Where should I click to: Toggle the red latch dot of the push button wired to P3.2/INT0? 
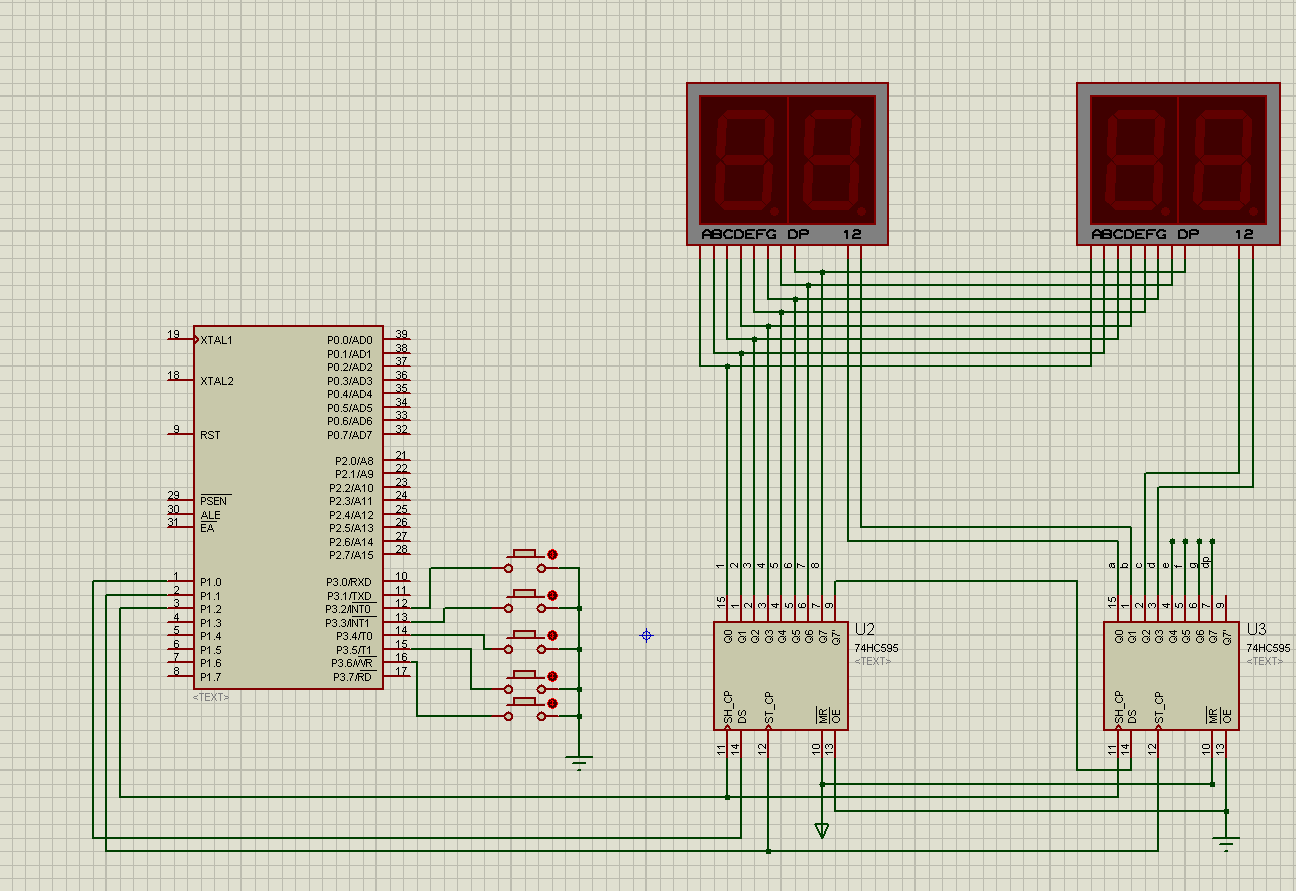coord(551,553)
